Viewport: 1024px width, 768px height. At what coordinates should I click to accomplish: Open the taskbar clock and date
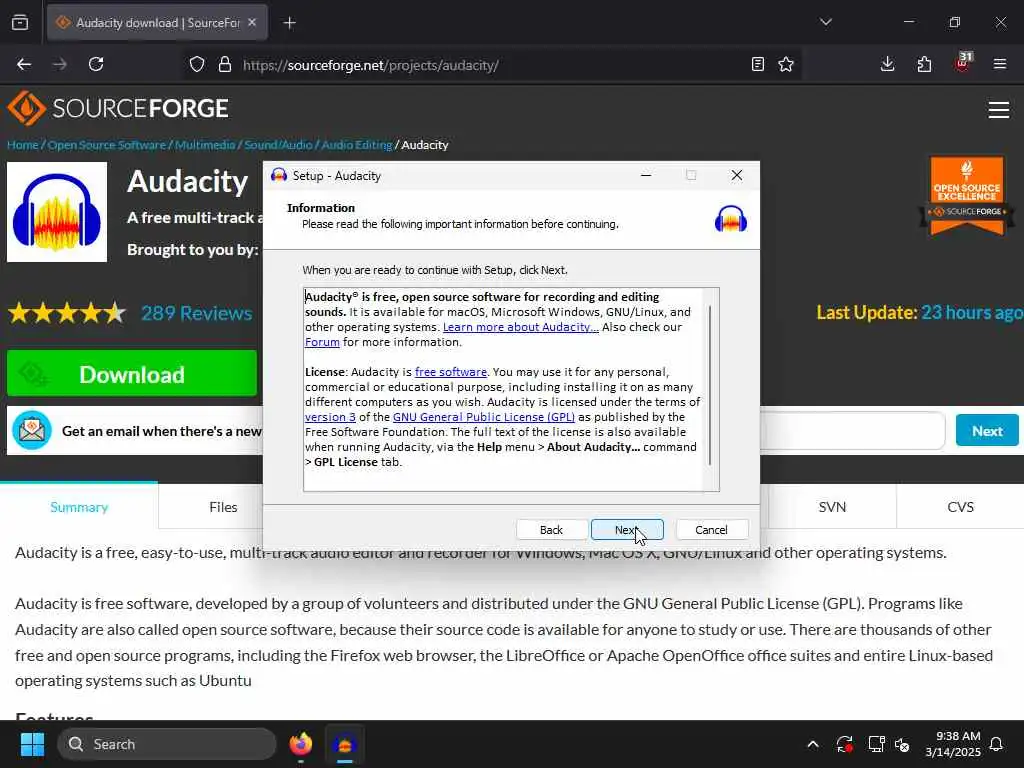point(953,744)
